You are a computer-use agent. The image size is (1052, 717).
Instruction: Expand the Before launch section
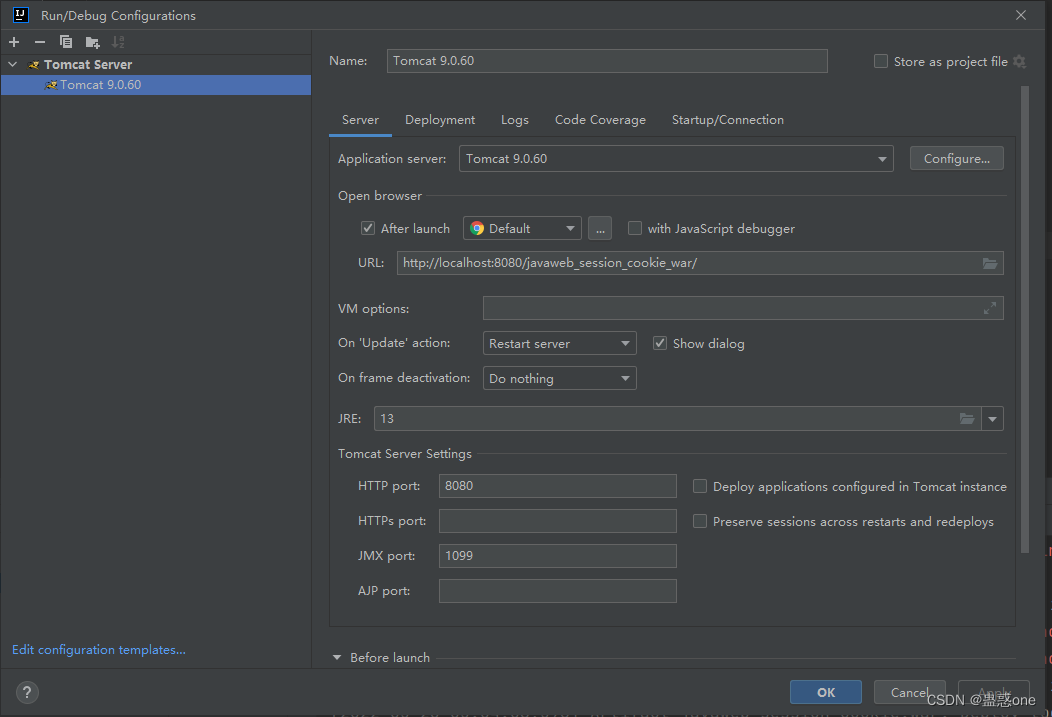(x=338, y=658)
